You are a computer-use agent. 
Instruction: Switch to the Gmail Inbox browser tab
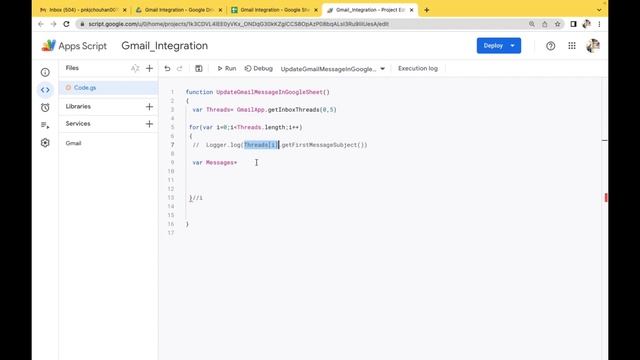[x=82, y=10]
